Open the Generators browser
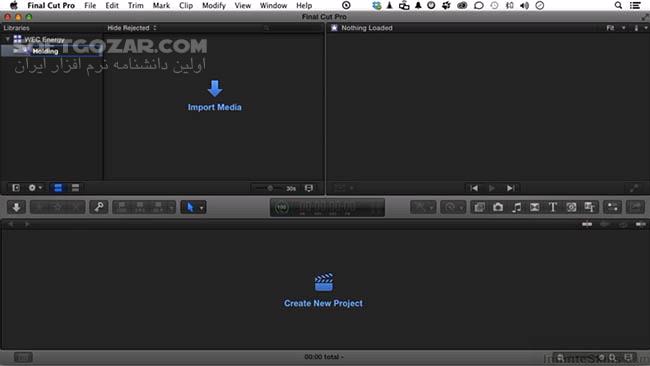 [571, 207]
